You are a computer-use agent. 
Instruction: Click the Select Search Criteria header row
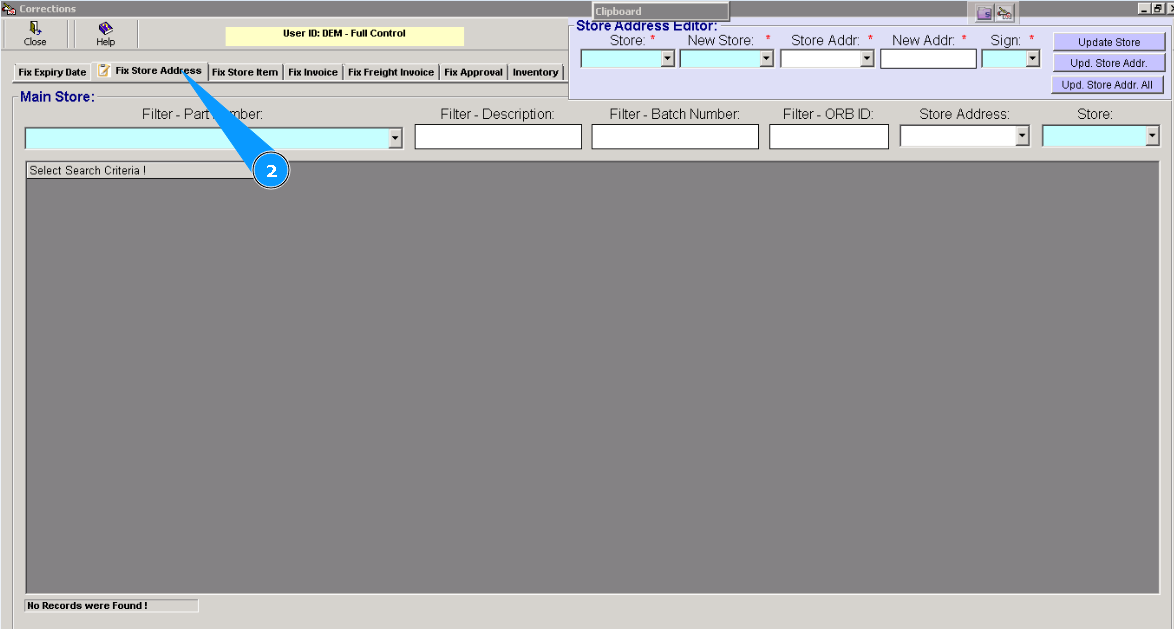coord(142,170)
